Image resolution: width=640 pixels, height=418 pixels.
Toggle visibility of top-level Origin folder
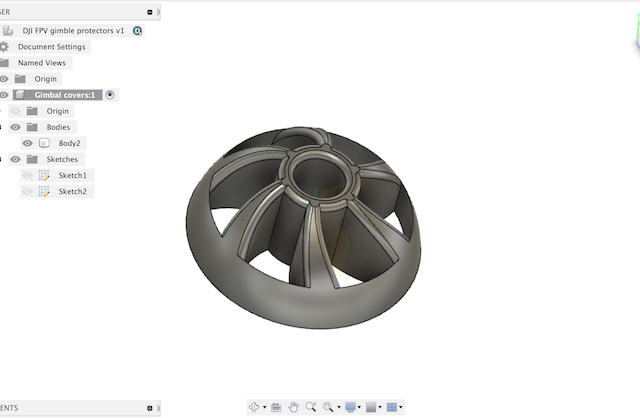[x=4, y=79]
